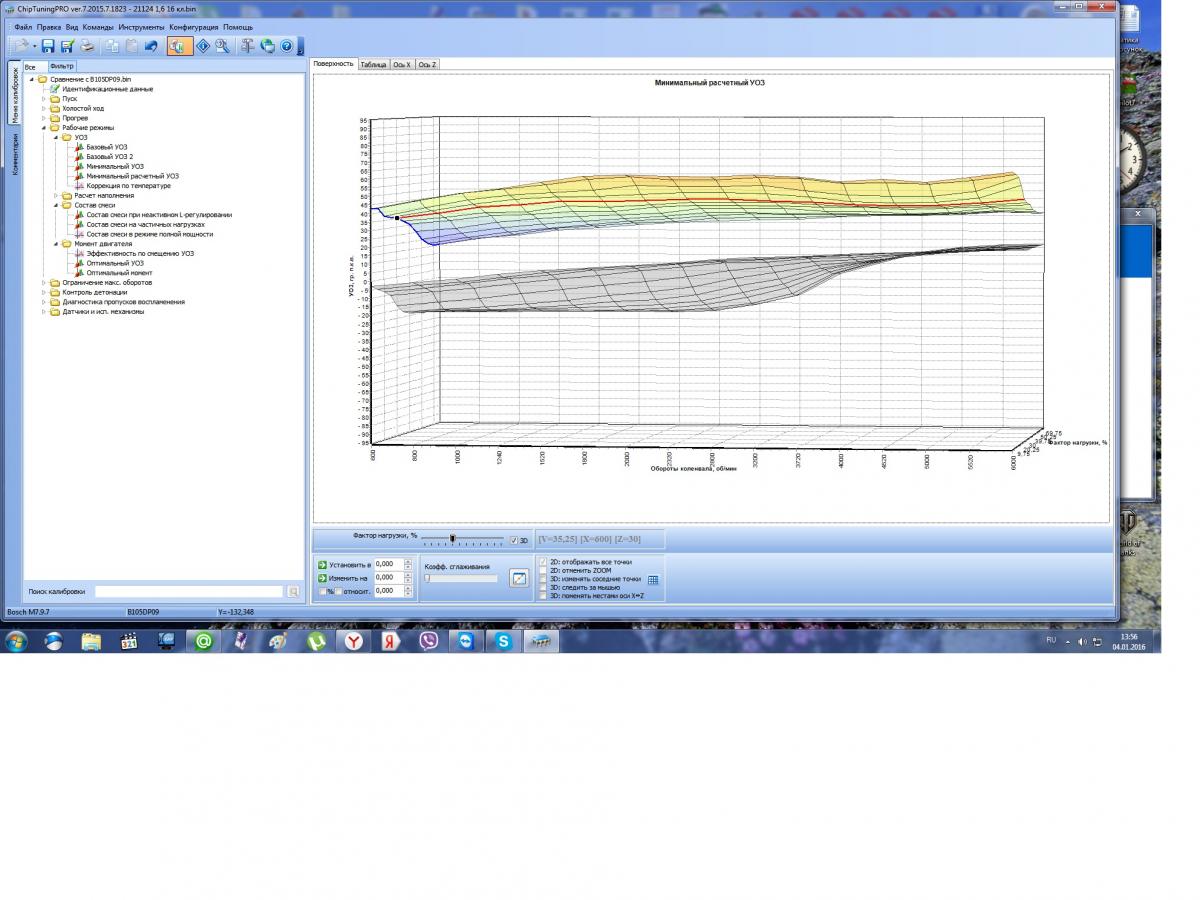Toggle '3D: следить за мышью' checkbox
The image size is (1200, 900).
[x=543, y=587]
